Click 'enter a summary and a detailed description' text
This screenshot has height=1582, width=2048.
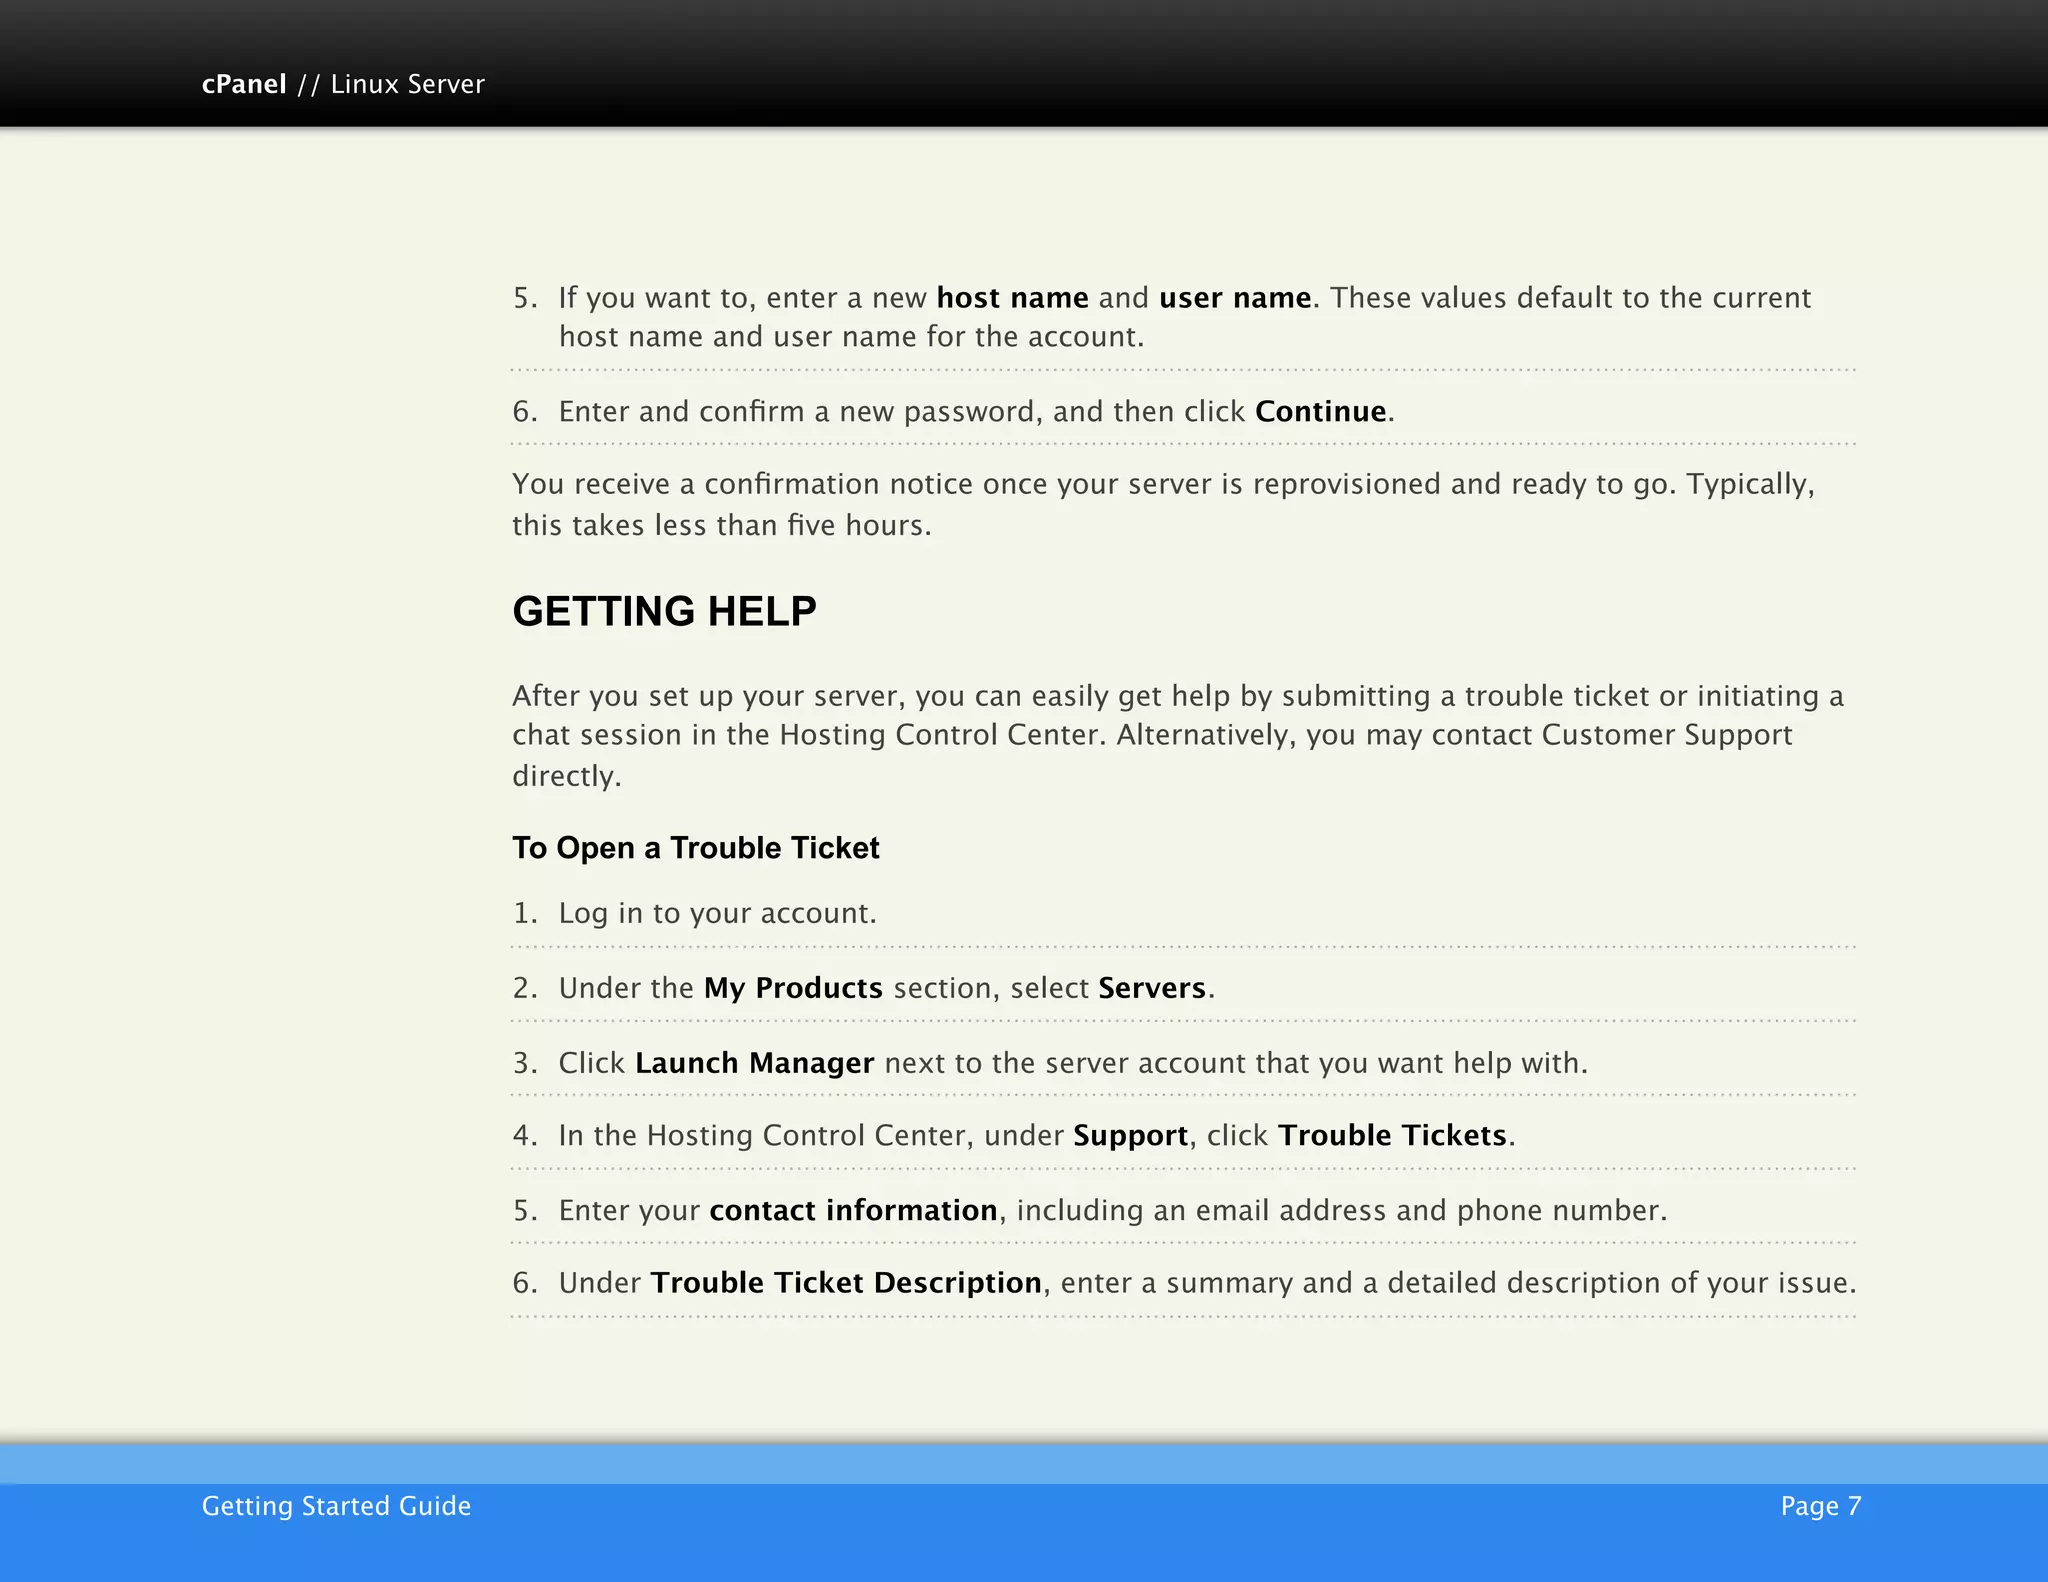pyautogui.click(x=1361, y=1283)
